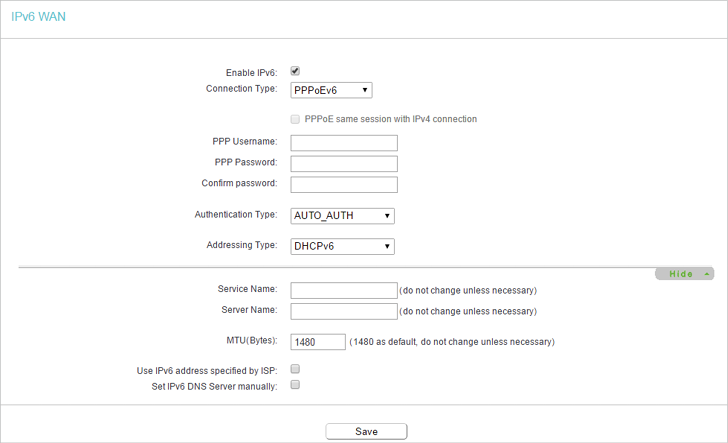Click the arrow on PPPoEv6 selector
Screen dimensions: 728x443
365,90
